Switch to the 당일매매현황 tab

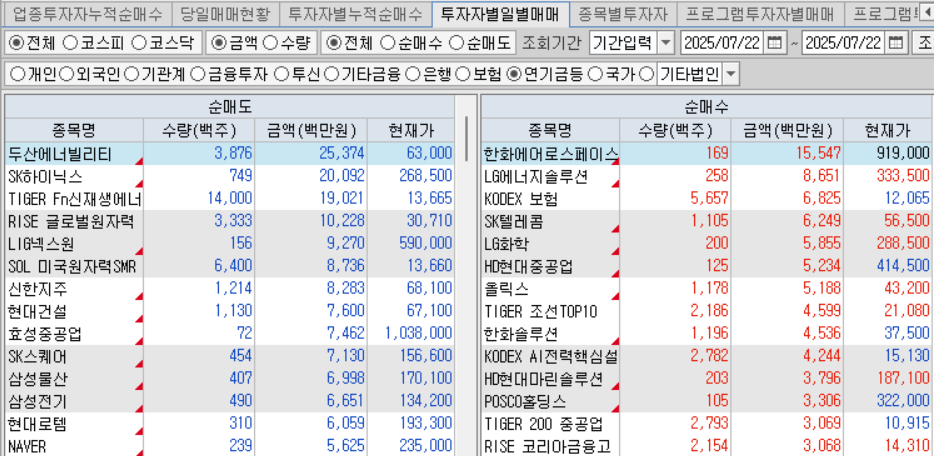[224, 13]
